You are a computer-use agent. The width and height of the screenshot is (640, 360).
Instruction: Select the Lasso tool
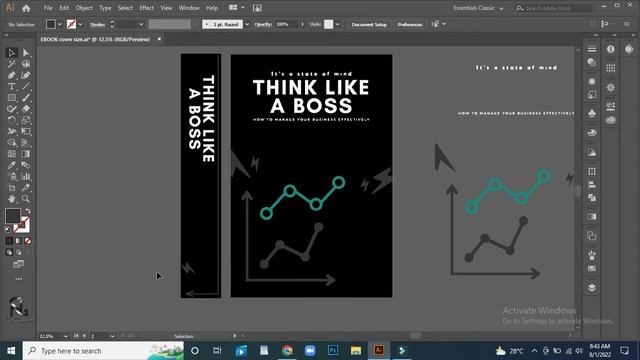(26, 64)
